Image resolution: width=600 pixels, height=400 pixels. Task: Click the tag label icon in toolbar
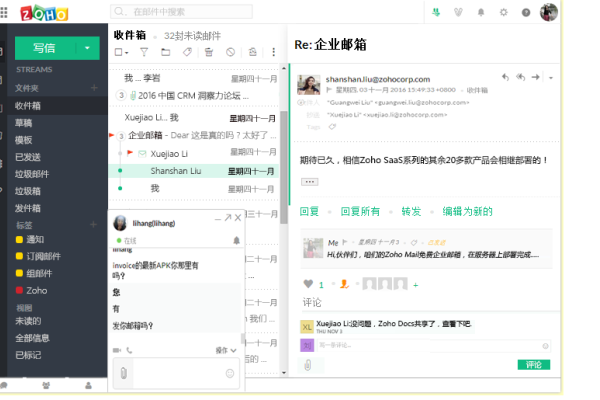tap(187, 52)
